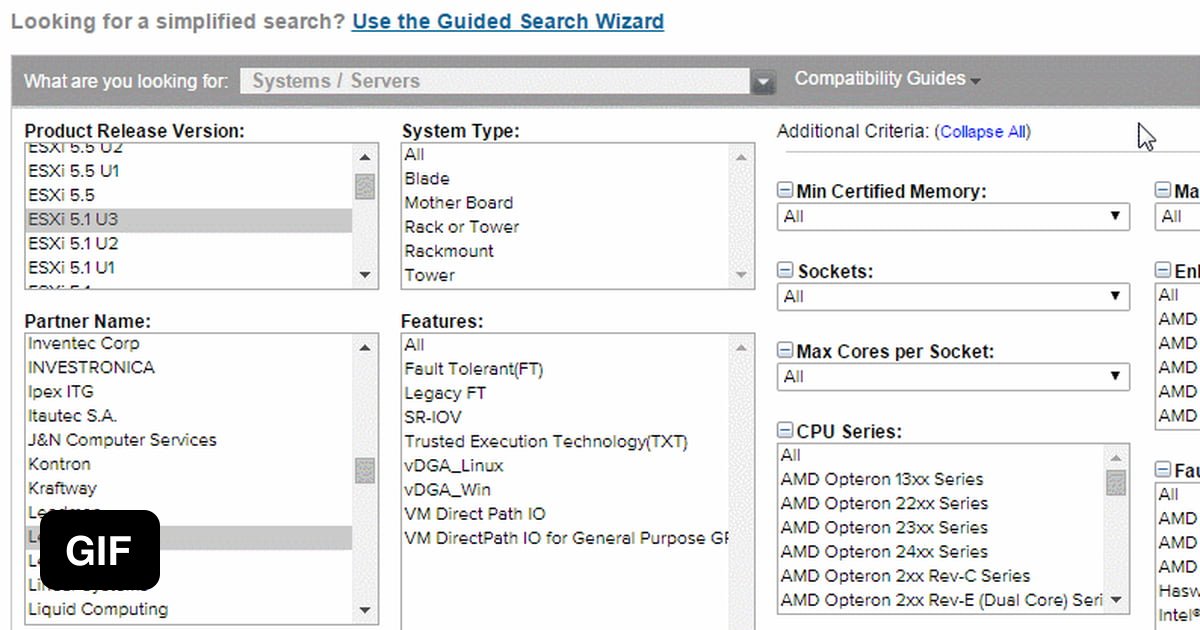Choose SR-IOV in the Features list

[433, 417]
